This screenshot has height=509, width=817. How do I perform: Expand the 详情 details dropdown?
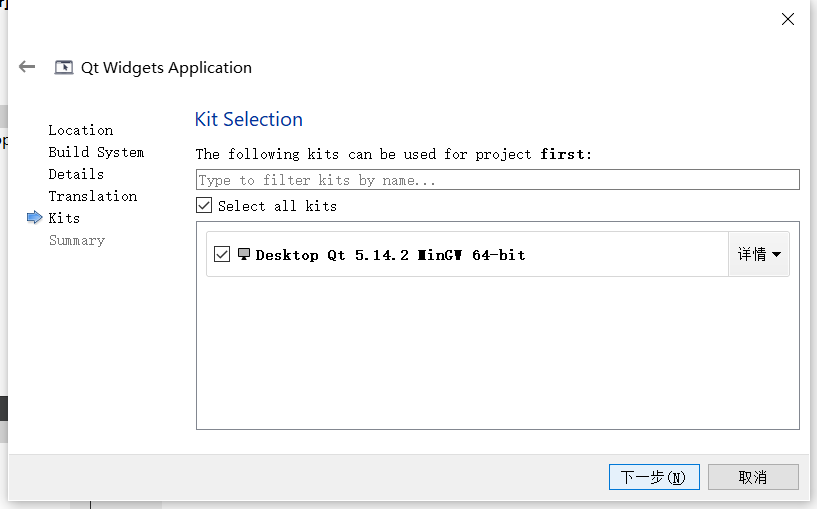(759, 254)
